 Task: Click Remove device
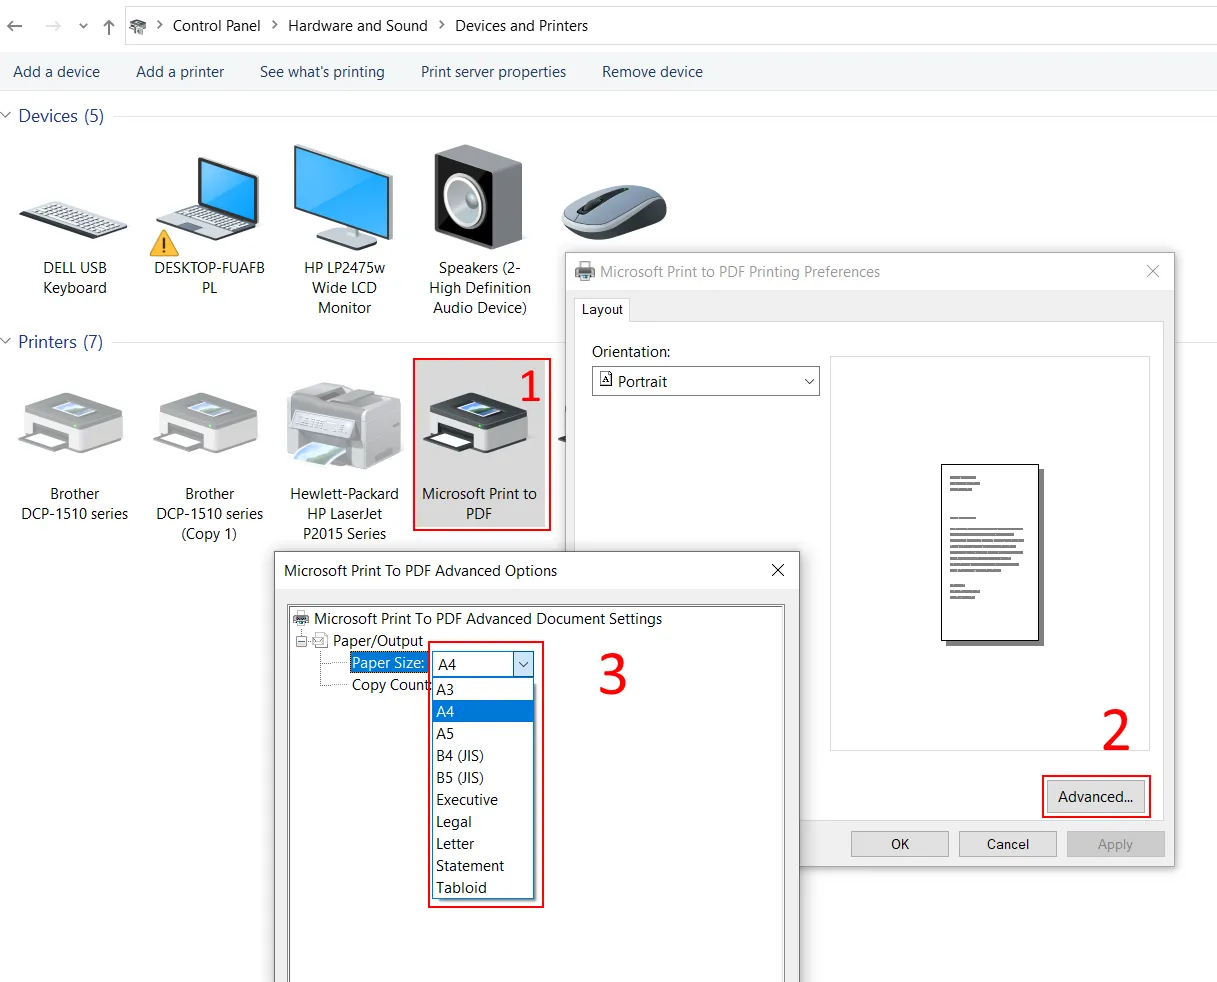coord(652,72)
